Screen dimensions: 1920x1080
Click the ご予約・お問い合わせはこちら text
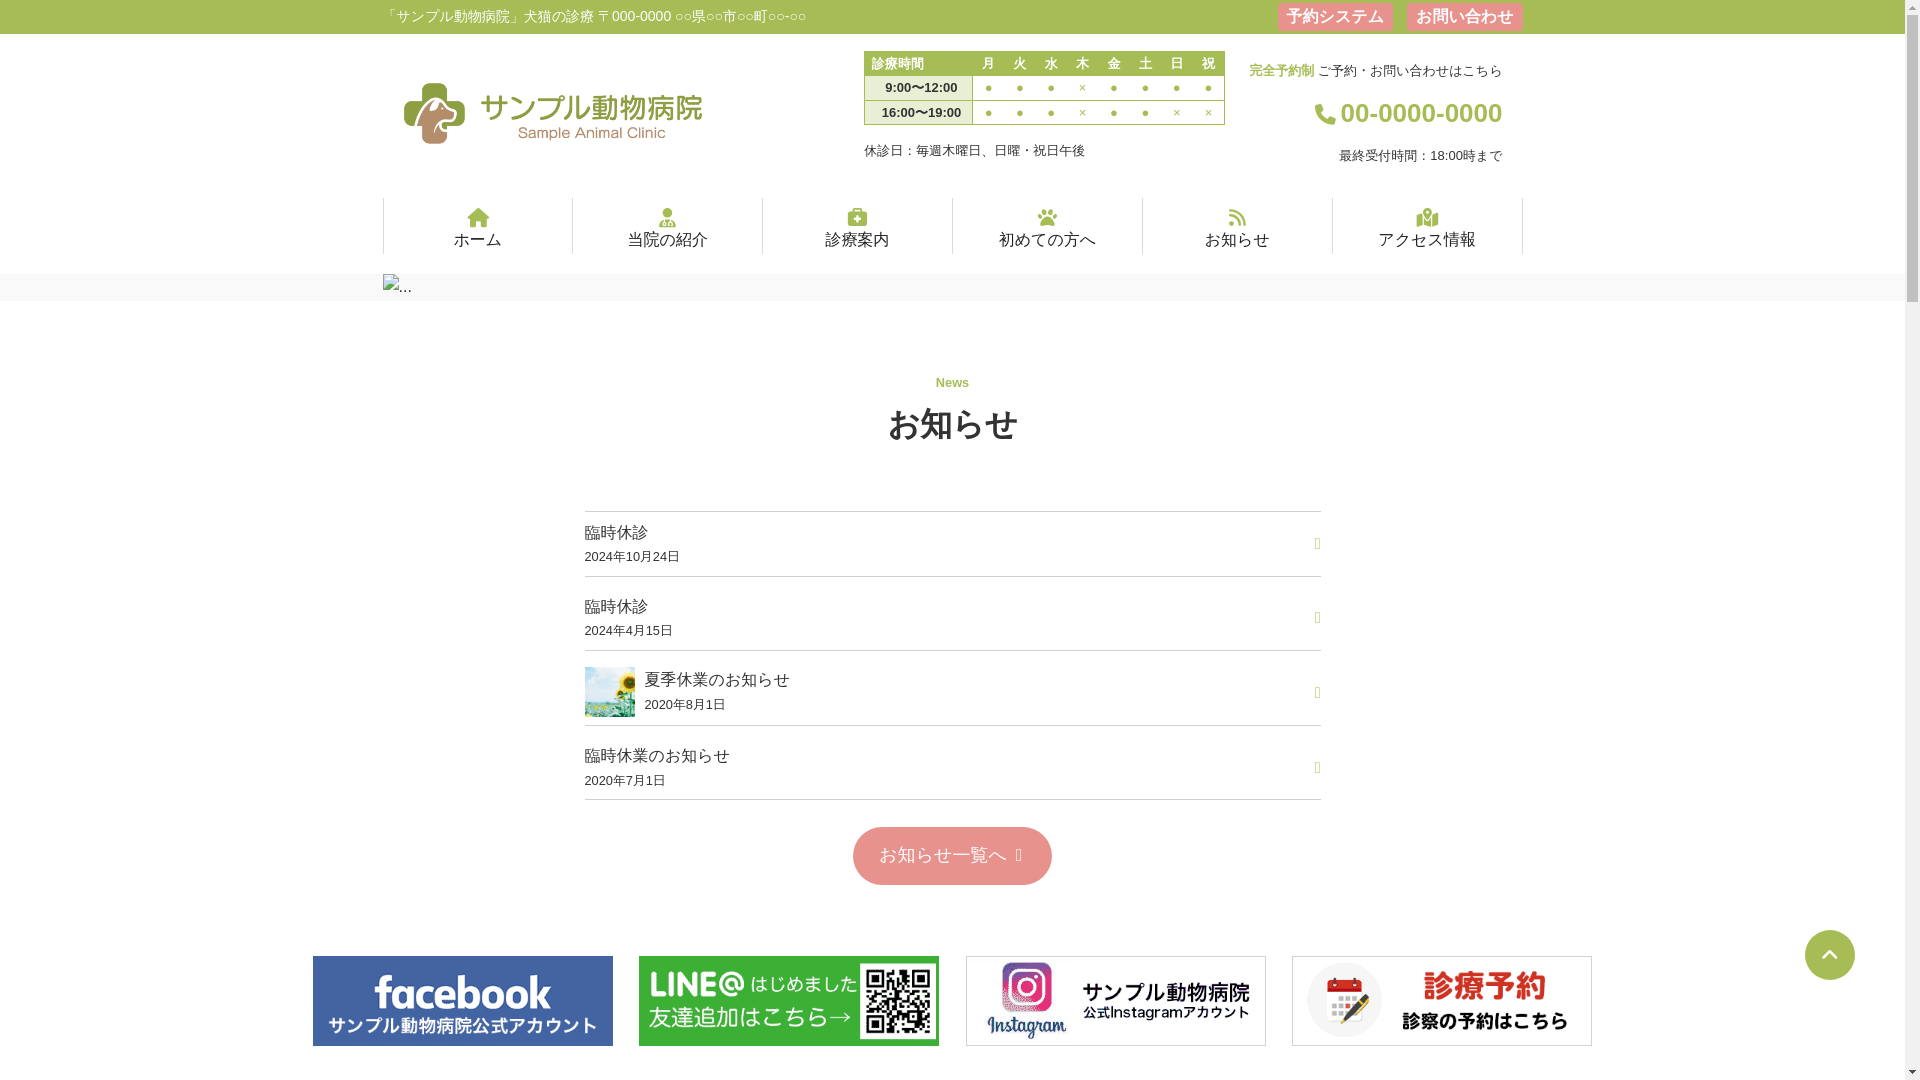tap(1410, 71)
